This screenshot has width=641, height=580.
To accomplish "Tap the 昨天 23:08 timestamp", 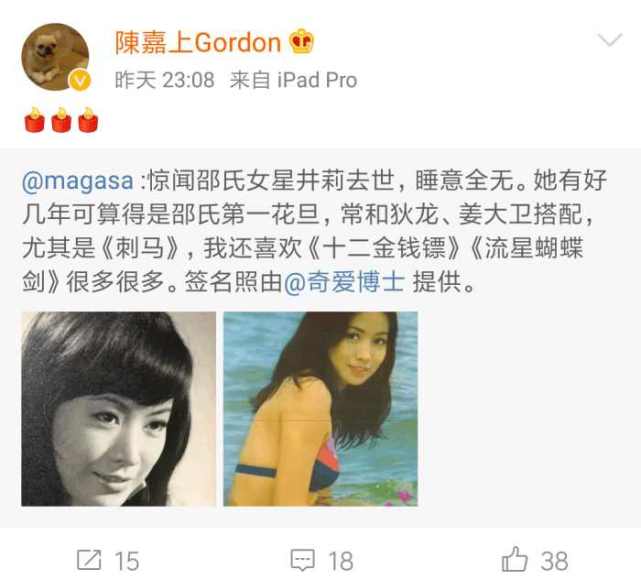I will (164, 80).
